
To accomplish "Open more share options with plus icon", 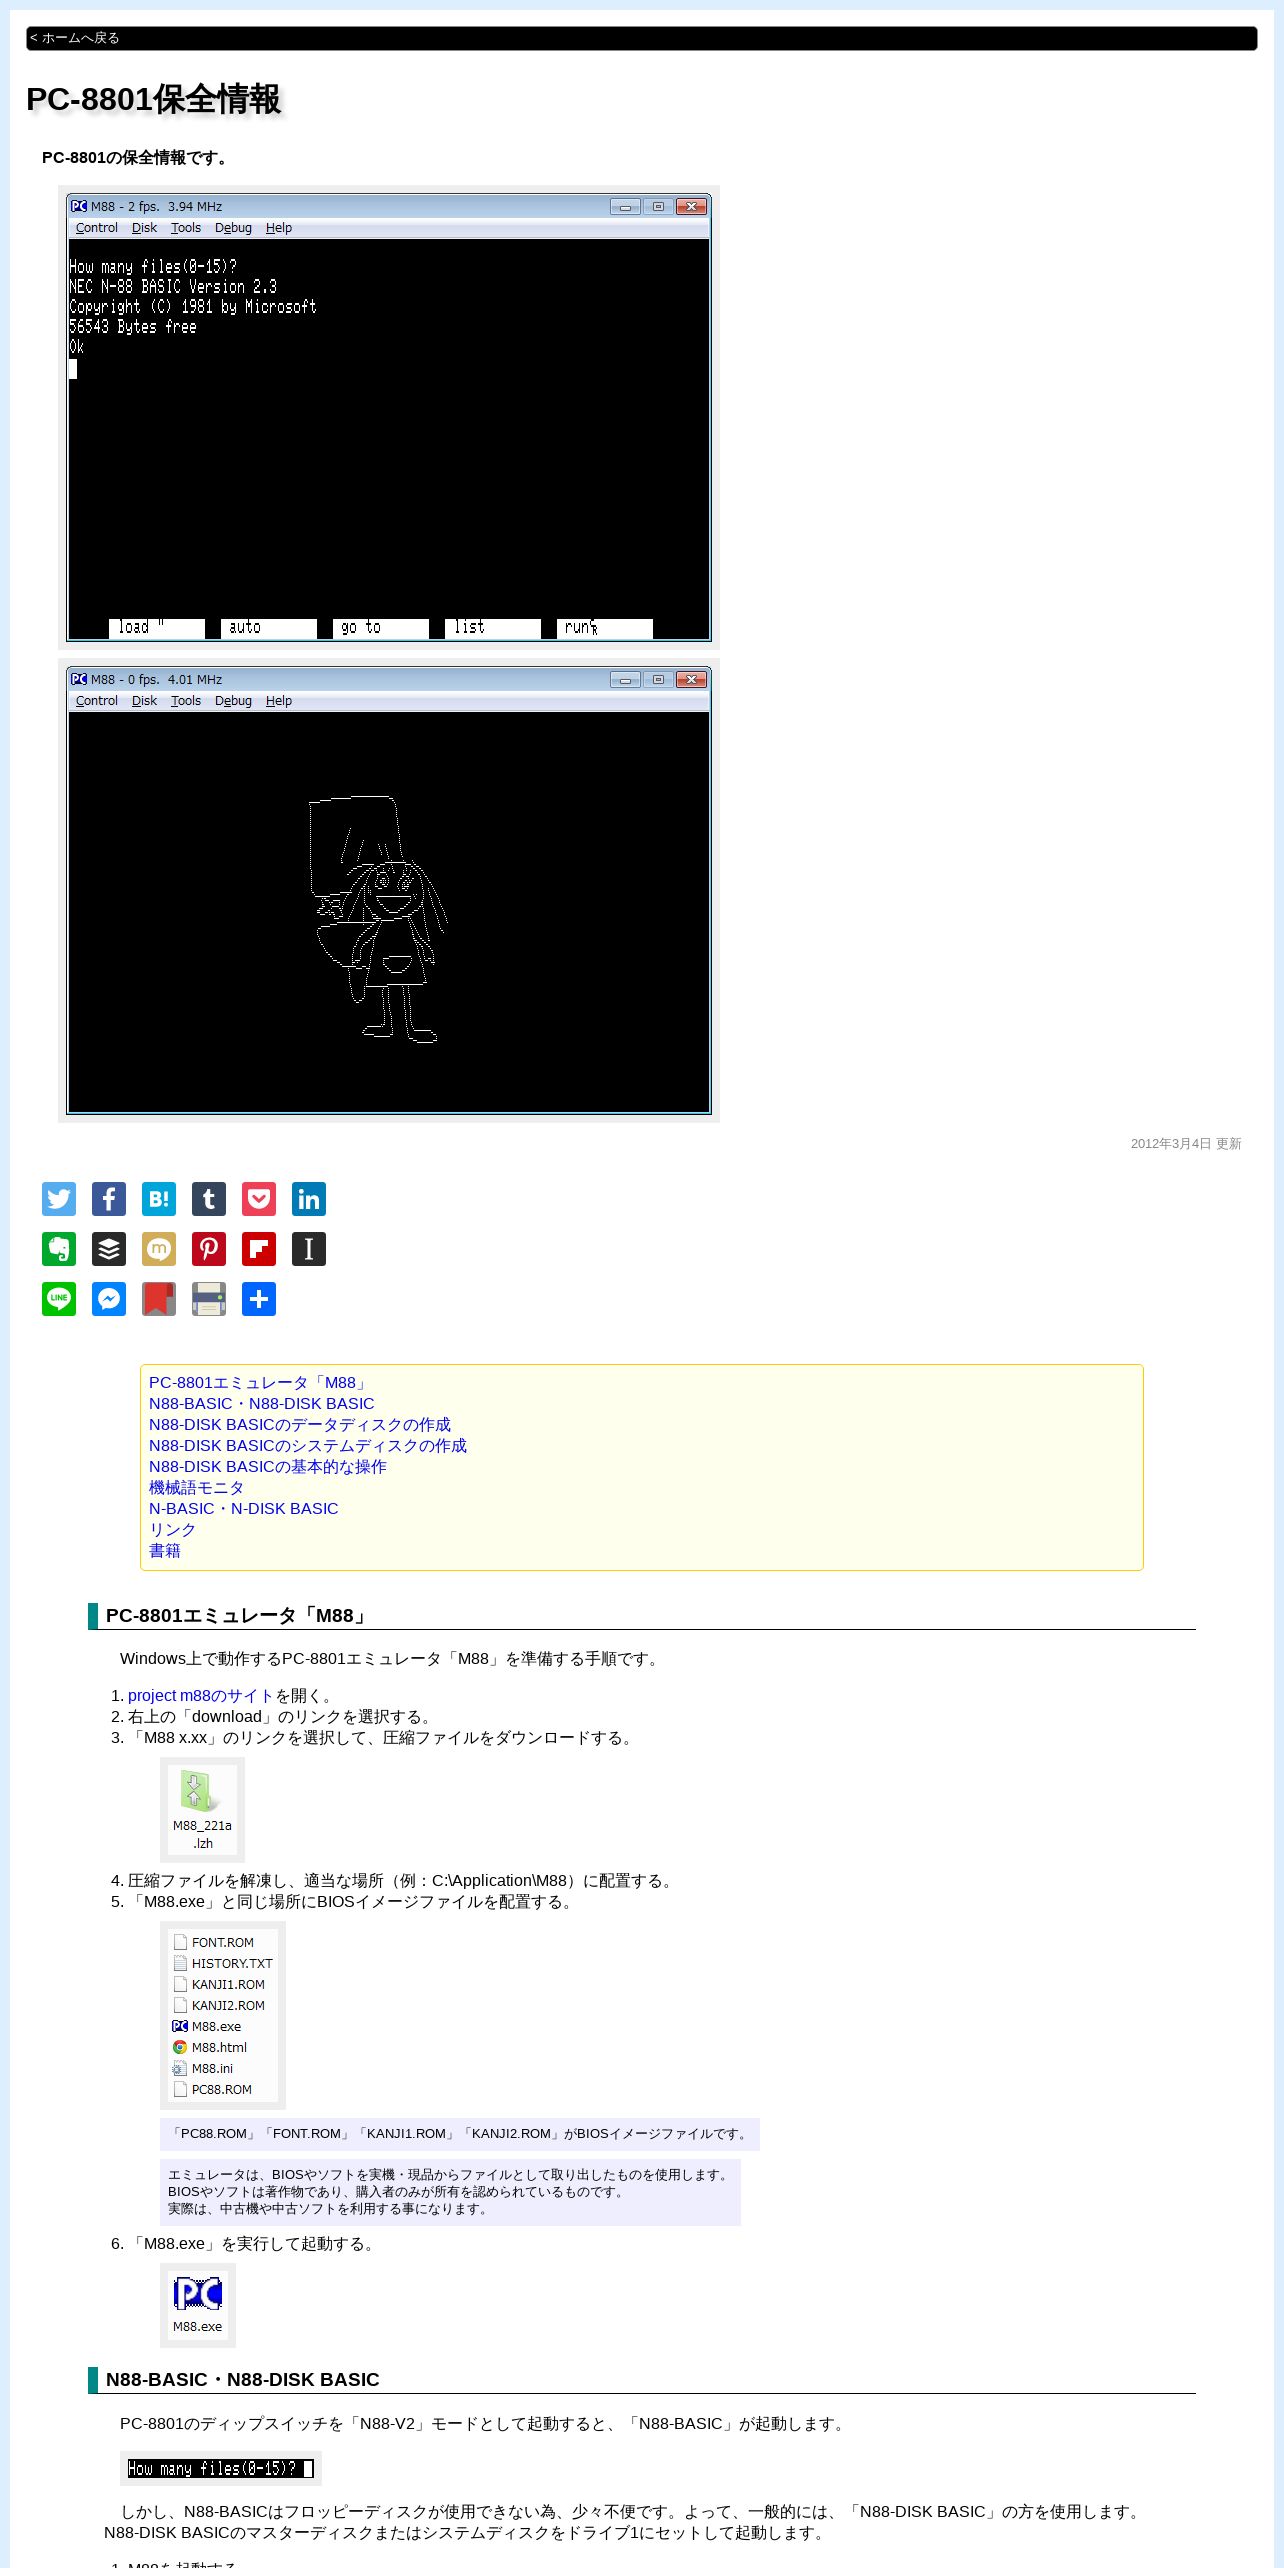I will (x=259, y=1299).
